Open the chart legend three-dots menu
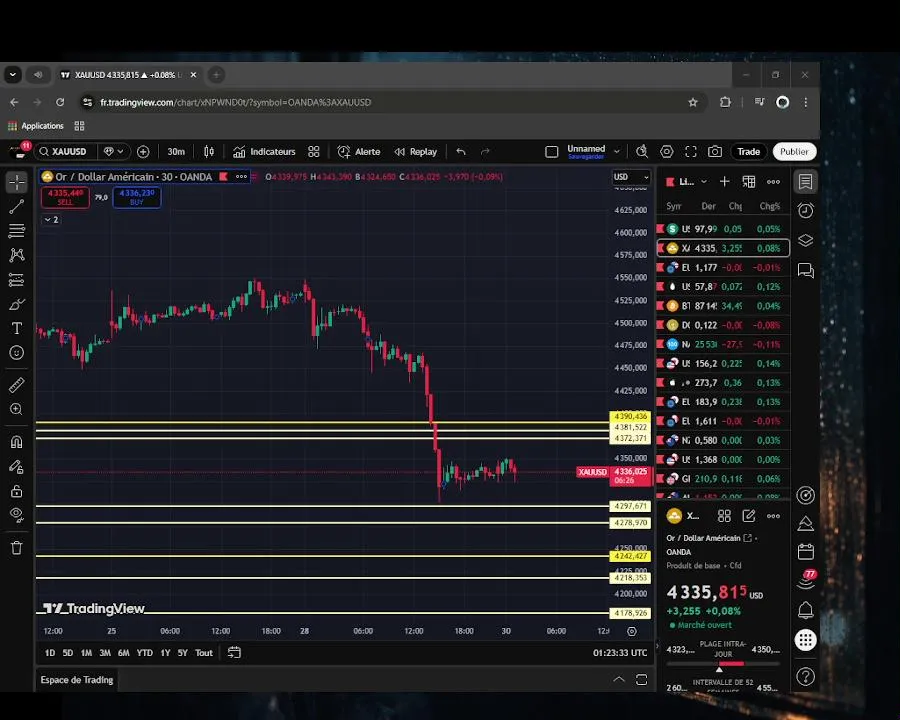Viewport: 900px width, 720px height. click(x=241, y=176)
